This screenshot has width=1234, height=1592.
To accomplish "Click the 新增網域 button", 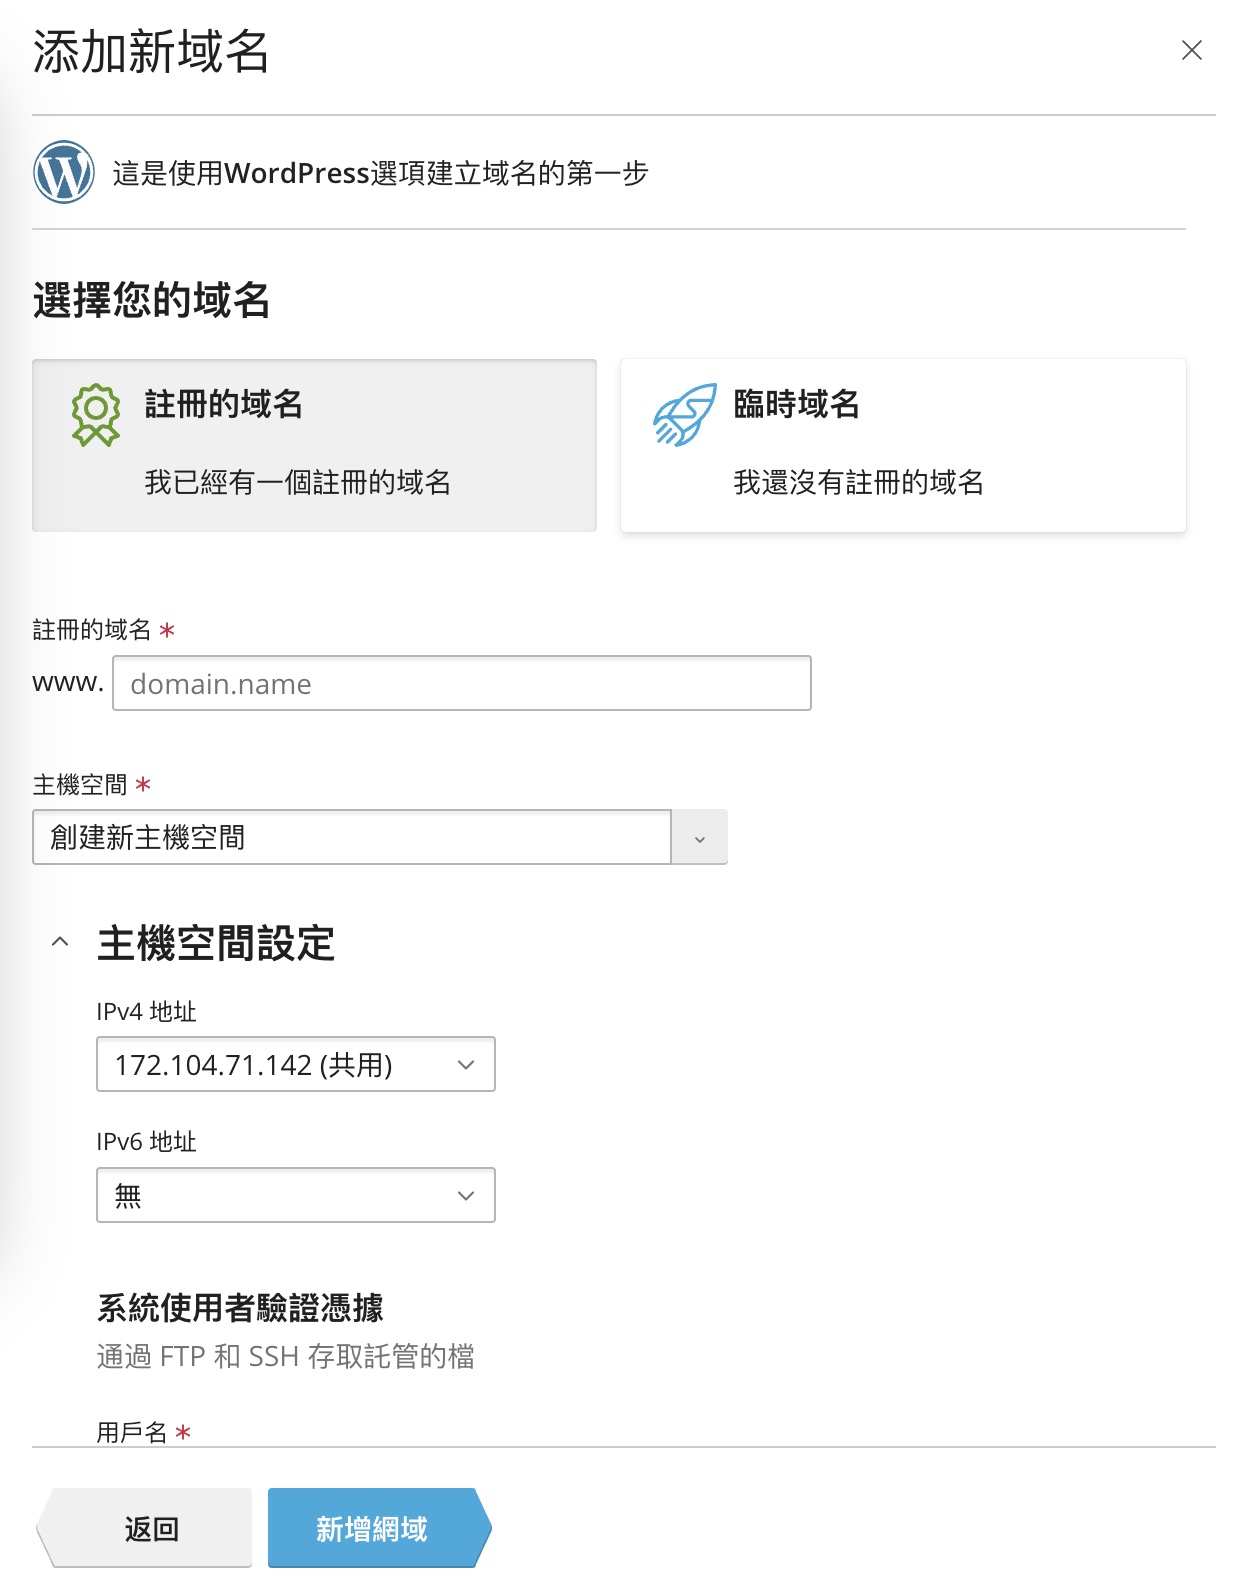I will tap(372, 1528).
